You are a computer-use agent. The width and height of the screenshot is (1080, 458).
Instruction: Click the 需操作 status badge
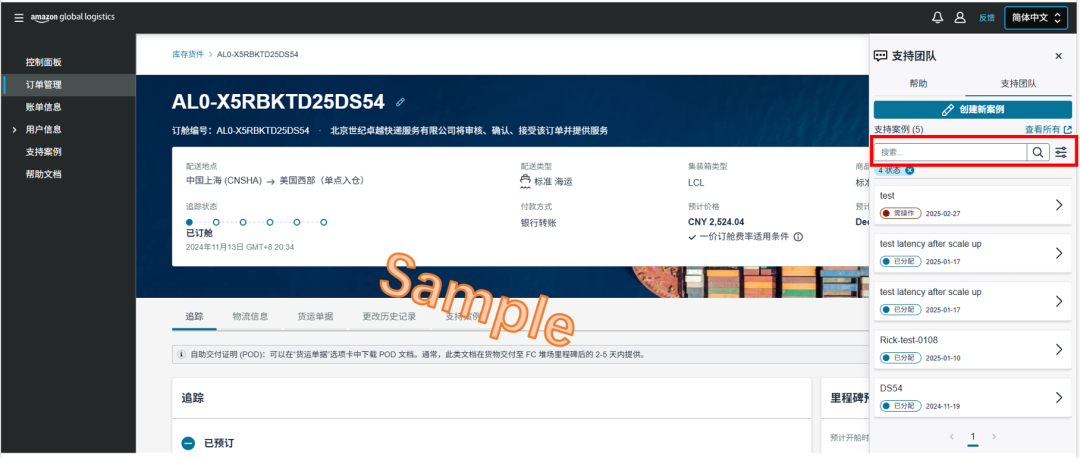pos(900,214)
